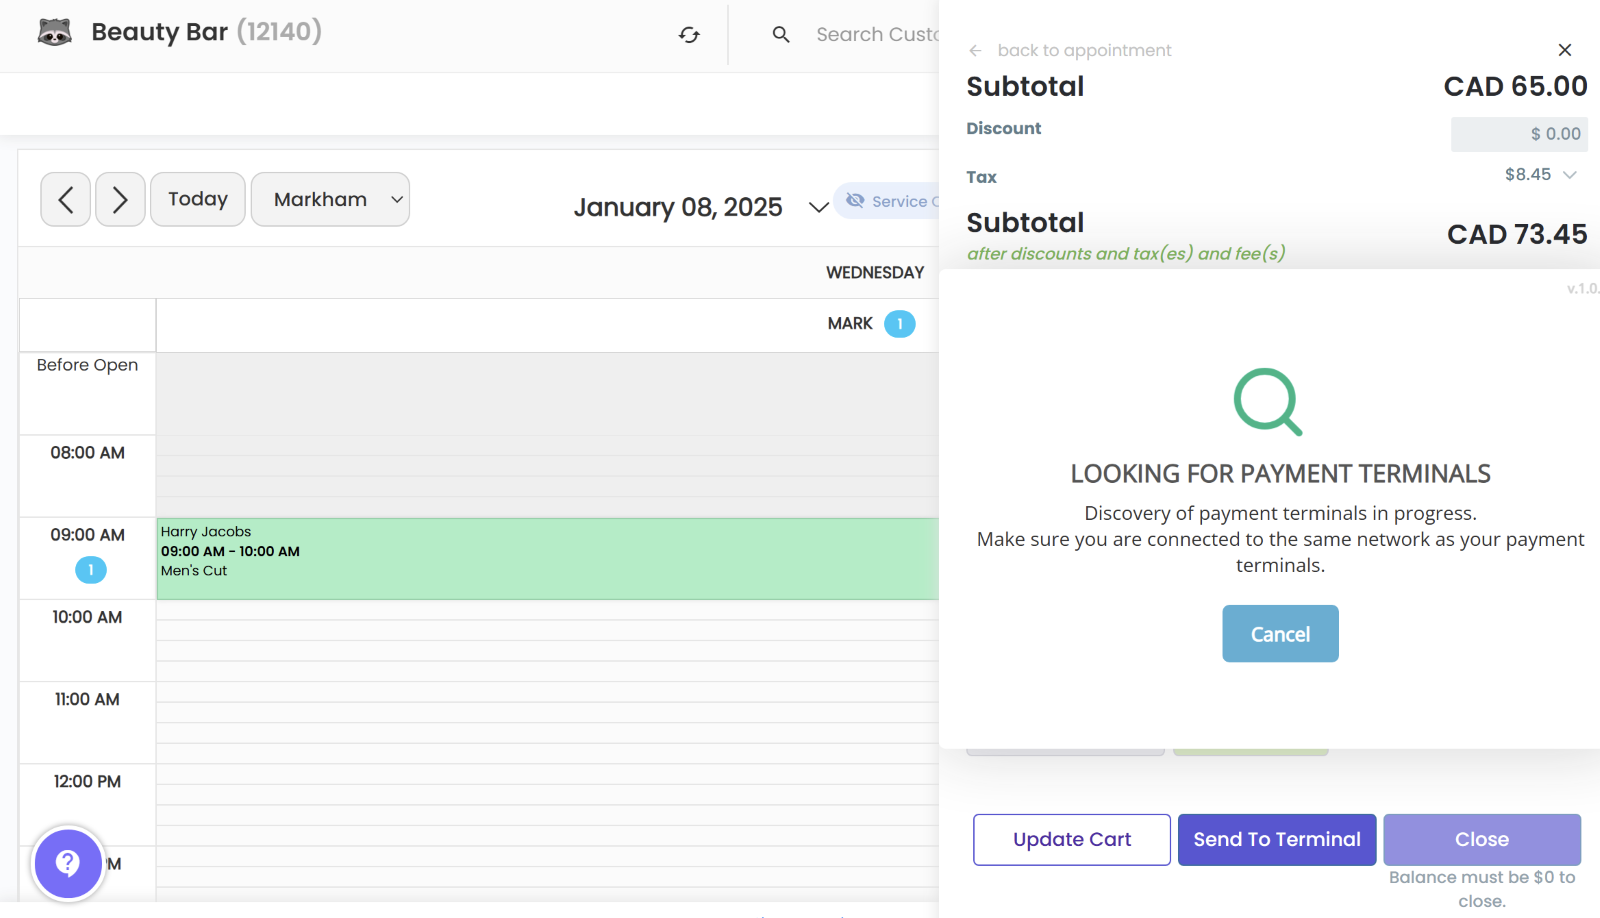Click the MARK staff column badge
This screenshot has width=1600, height=918.
point(899,324)
